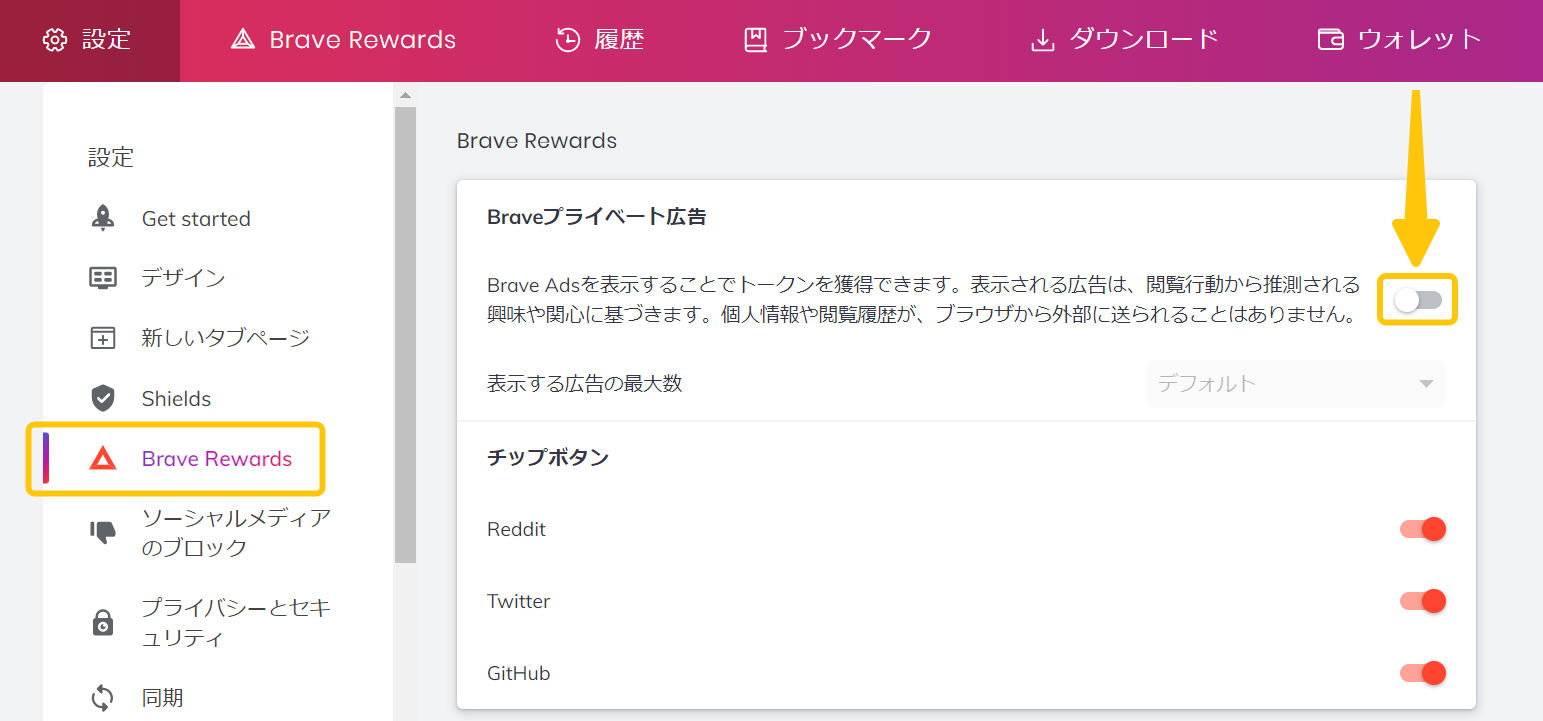
Task: Click the 設定 heading in the sidebar
Action: [111, 157]
